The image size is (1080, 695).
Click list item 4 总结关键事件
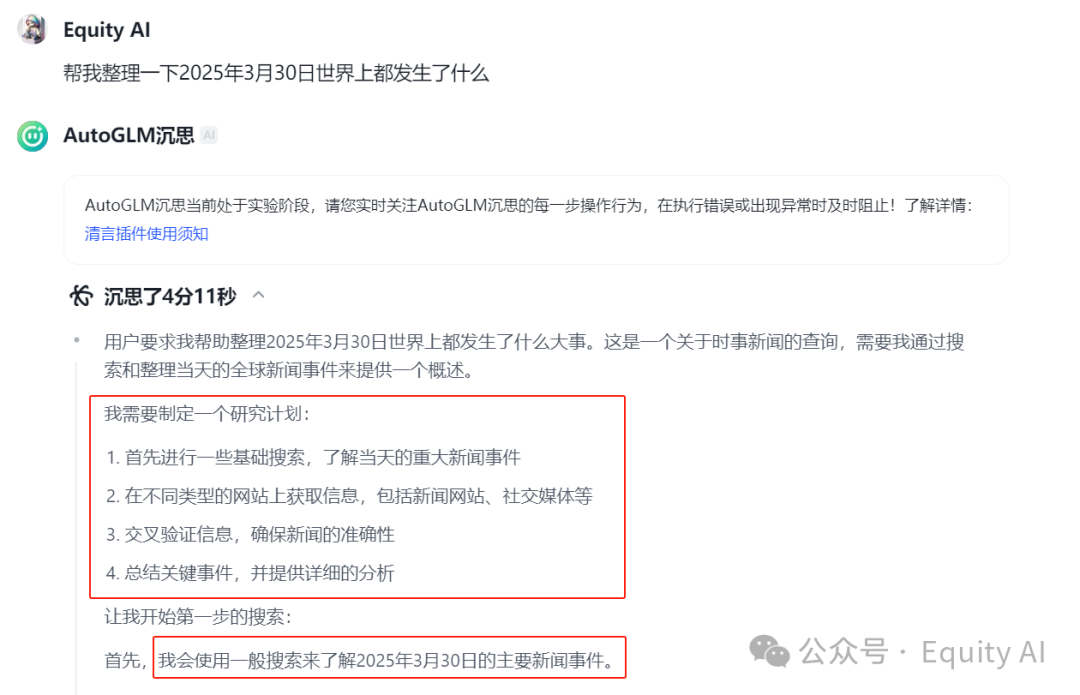click(250, 573)
